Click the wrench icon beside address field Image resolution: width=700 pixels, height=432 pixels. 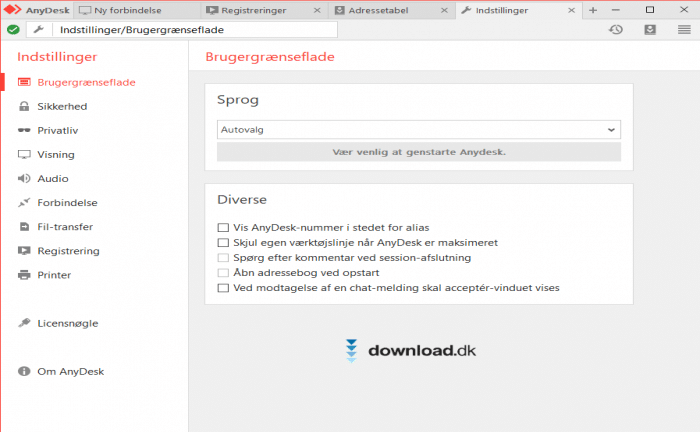(39, 30)
